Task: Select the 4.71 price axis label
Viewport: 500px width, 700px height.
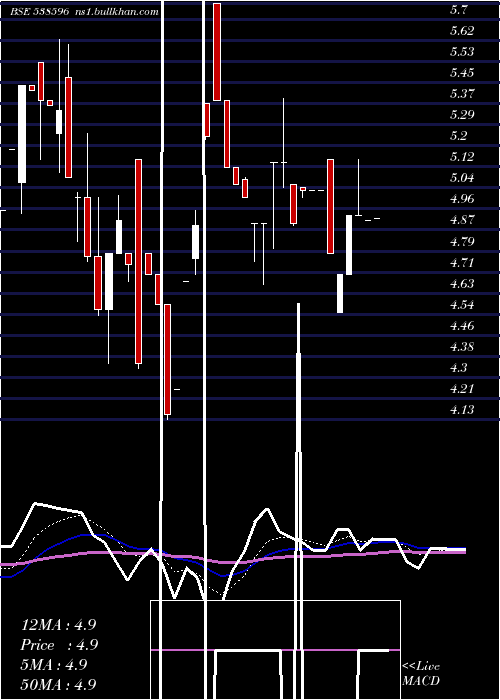Action: point(462,262)
